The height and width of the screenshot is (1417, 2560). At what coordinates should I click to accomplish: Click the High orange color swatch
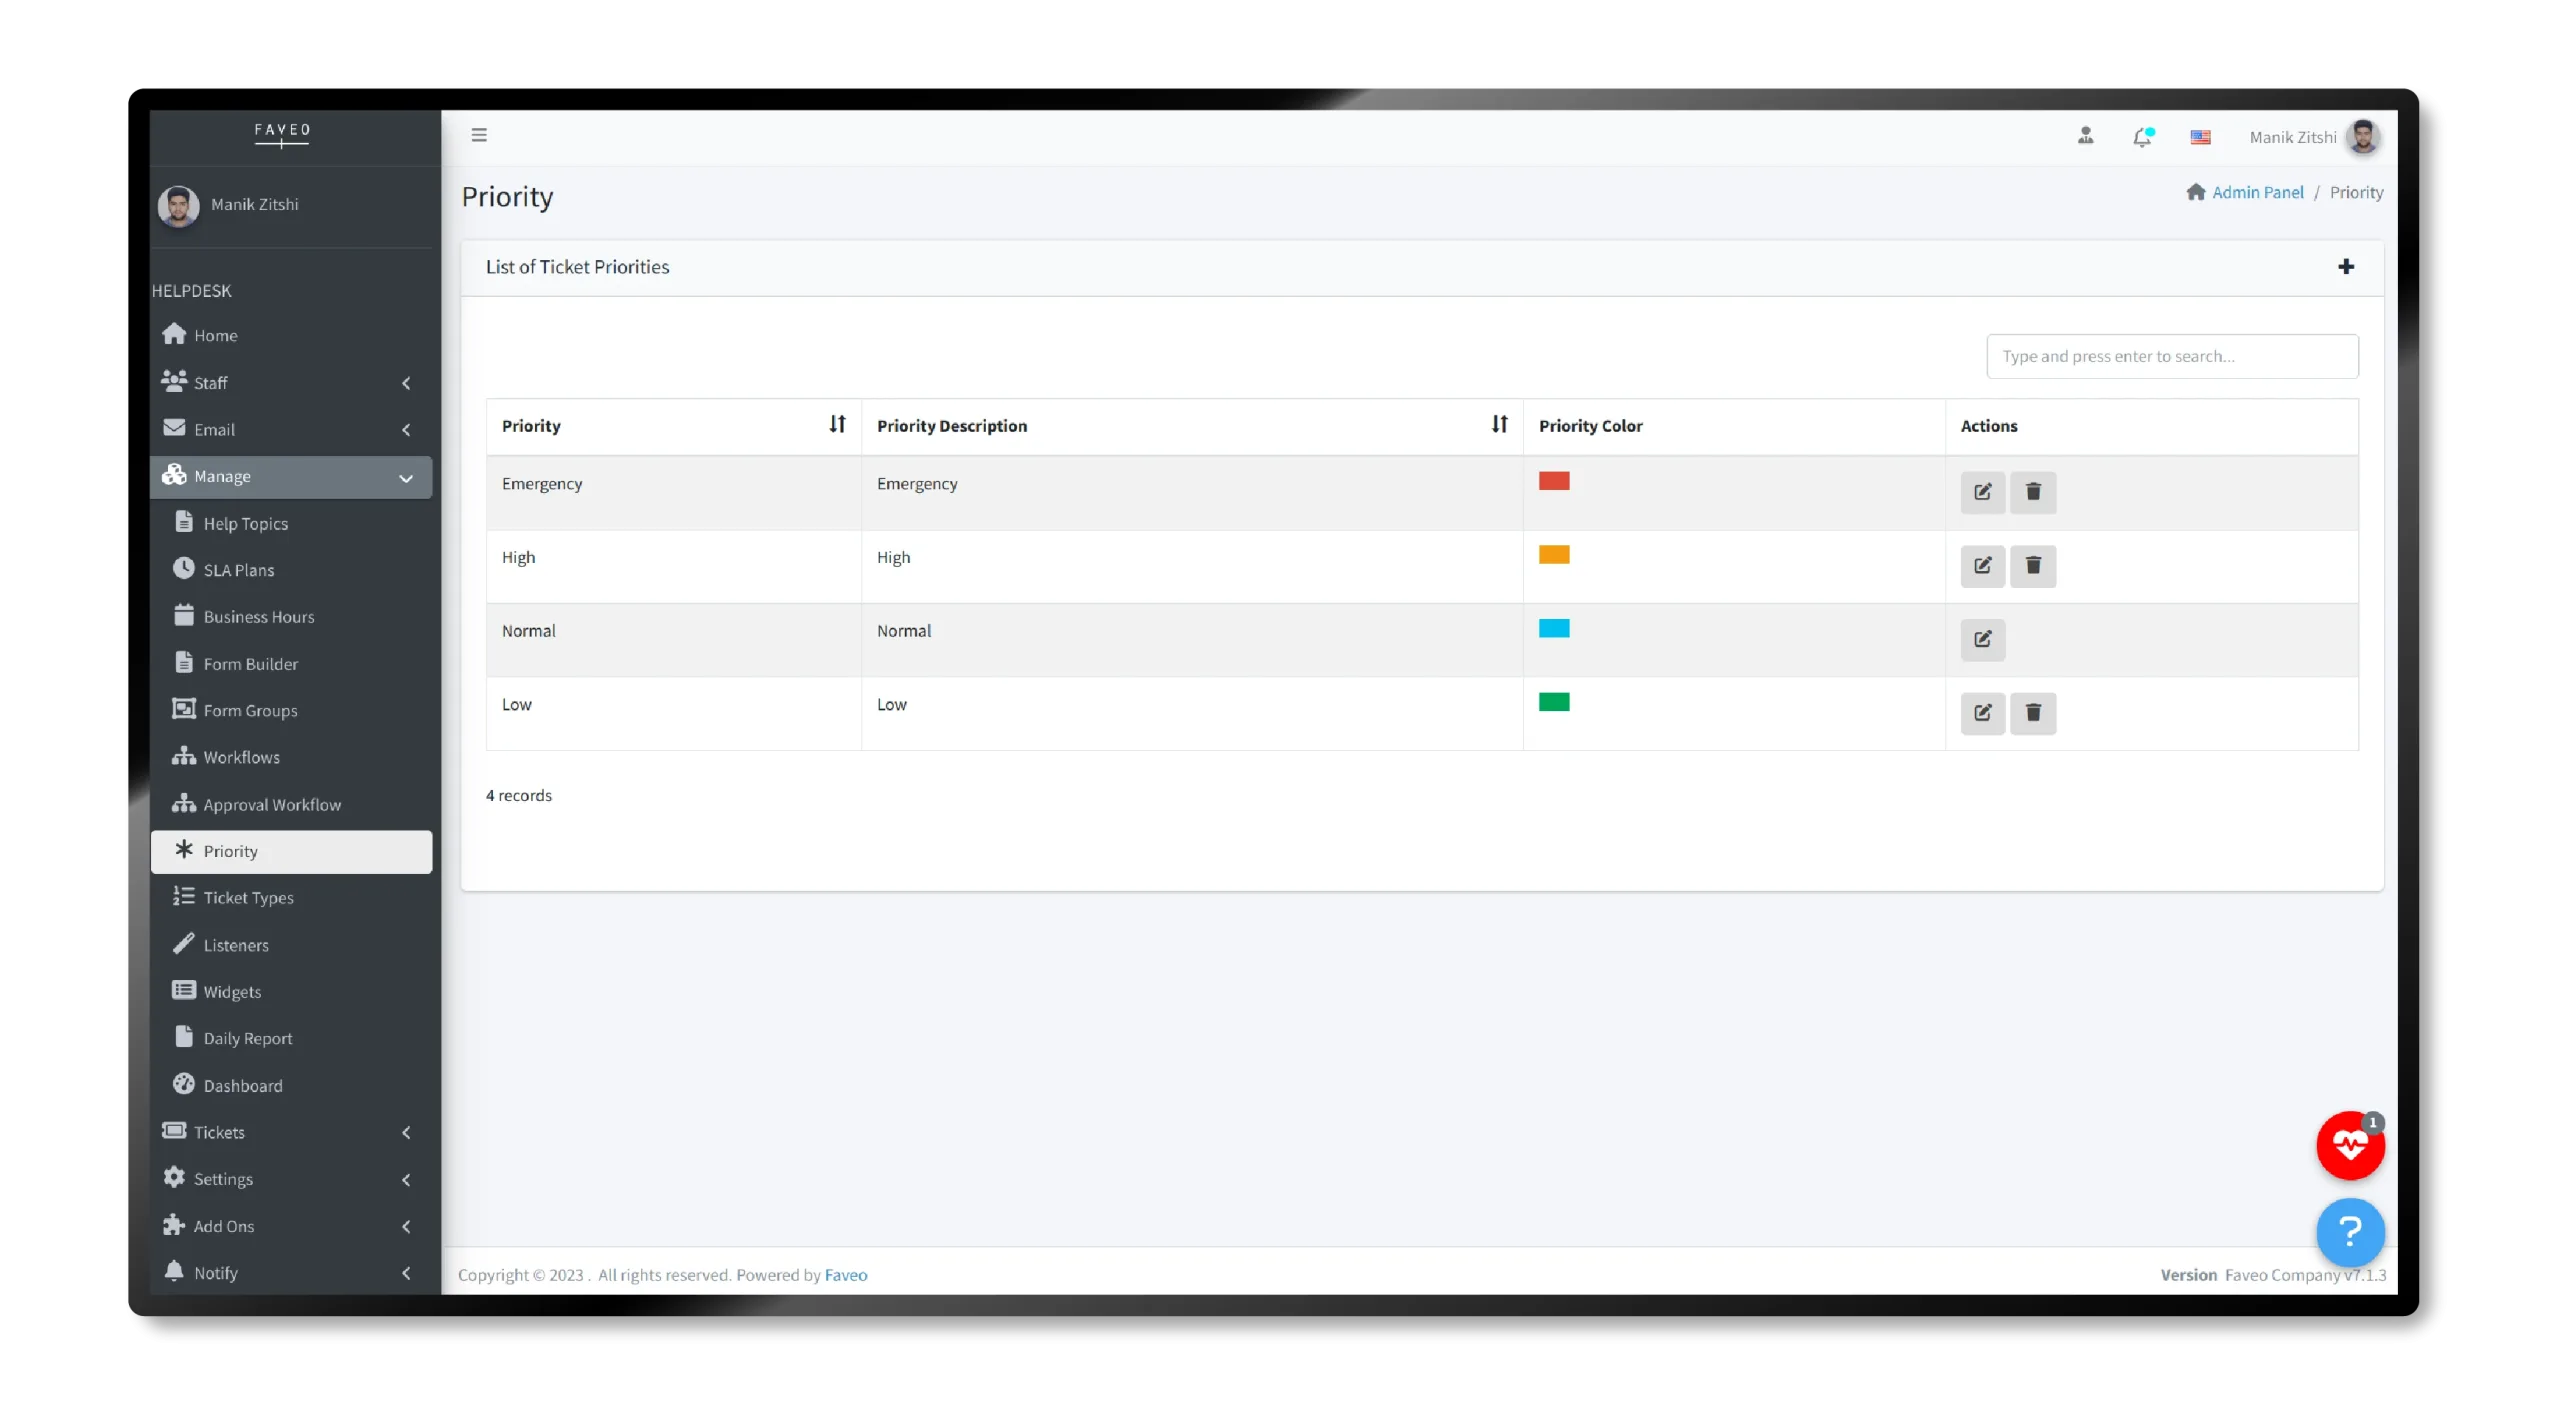pos(1554,555)
